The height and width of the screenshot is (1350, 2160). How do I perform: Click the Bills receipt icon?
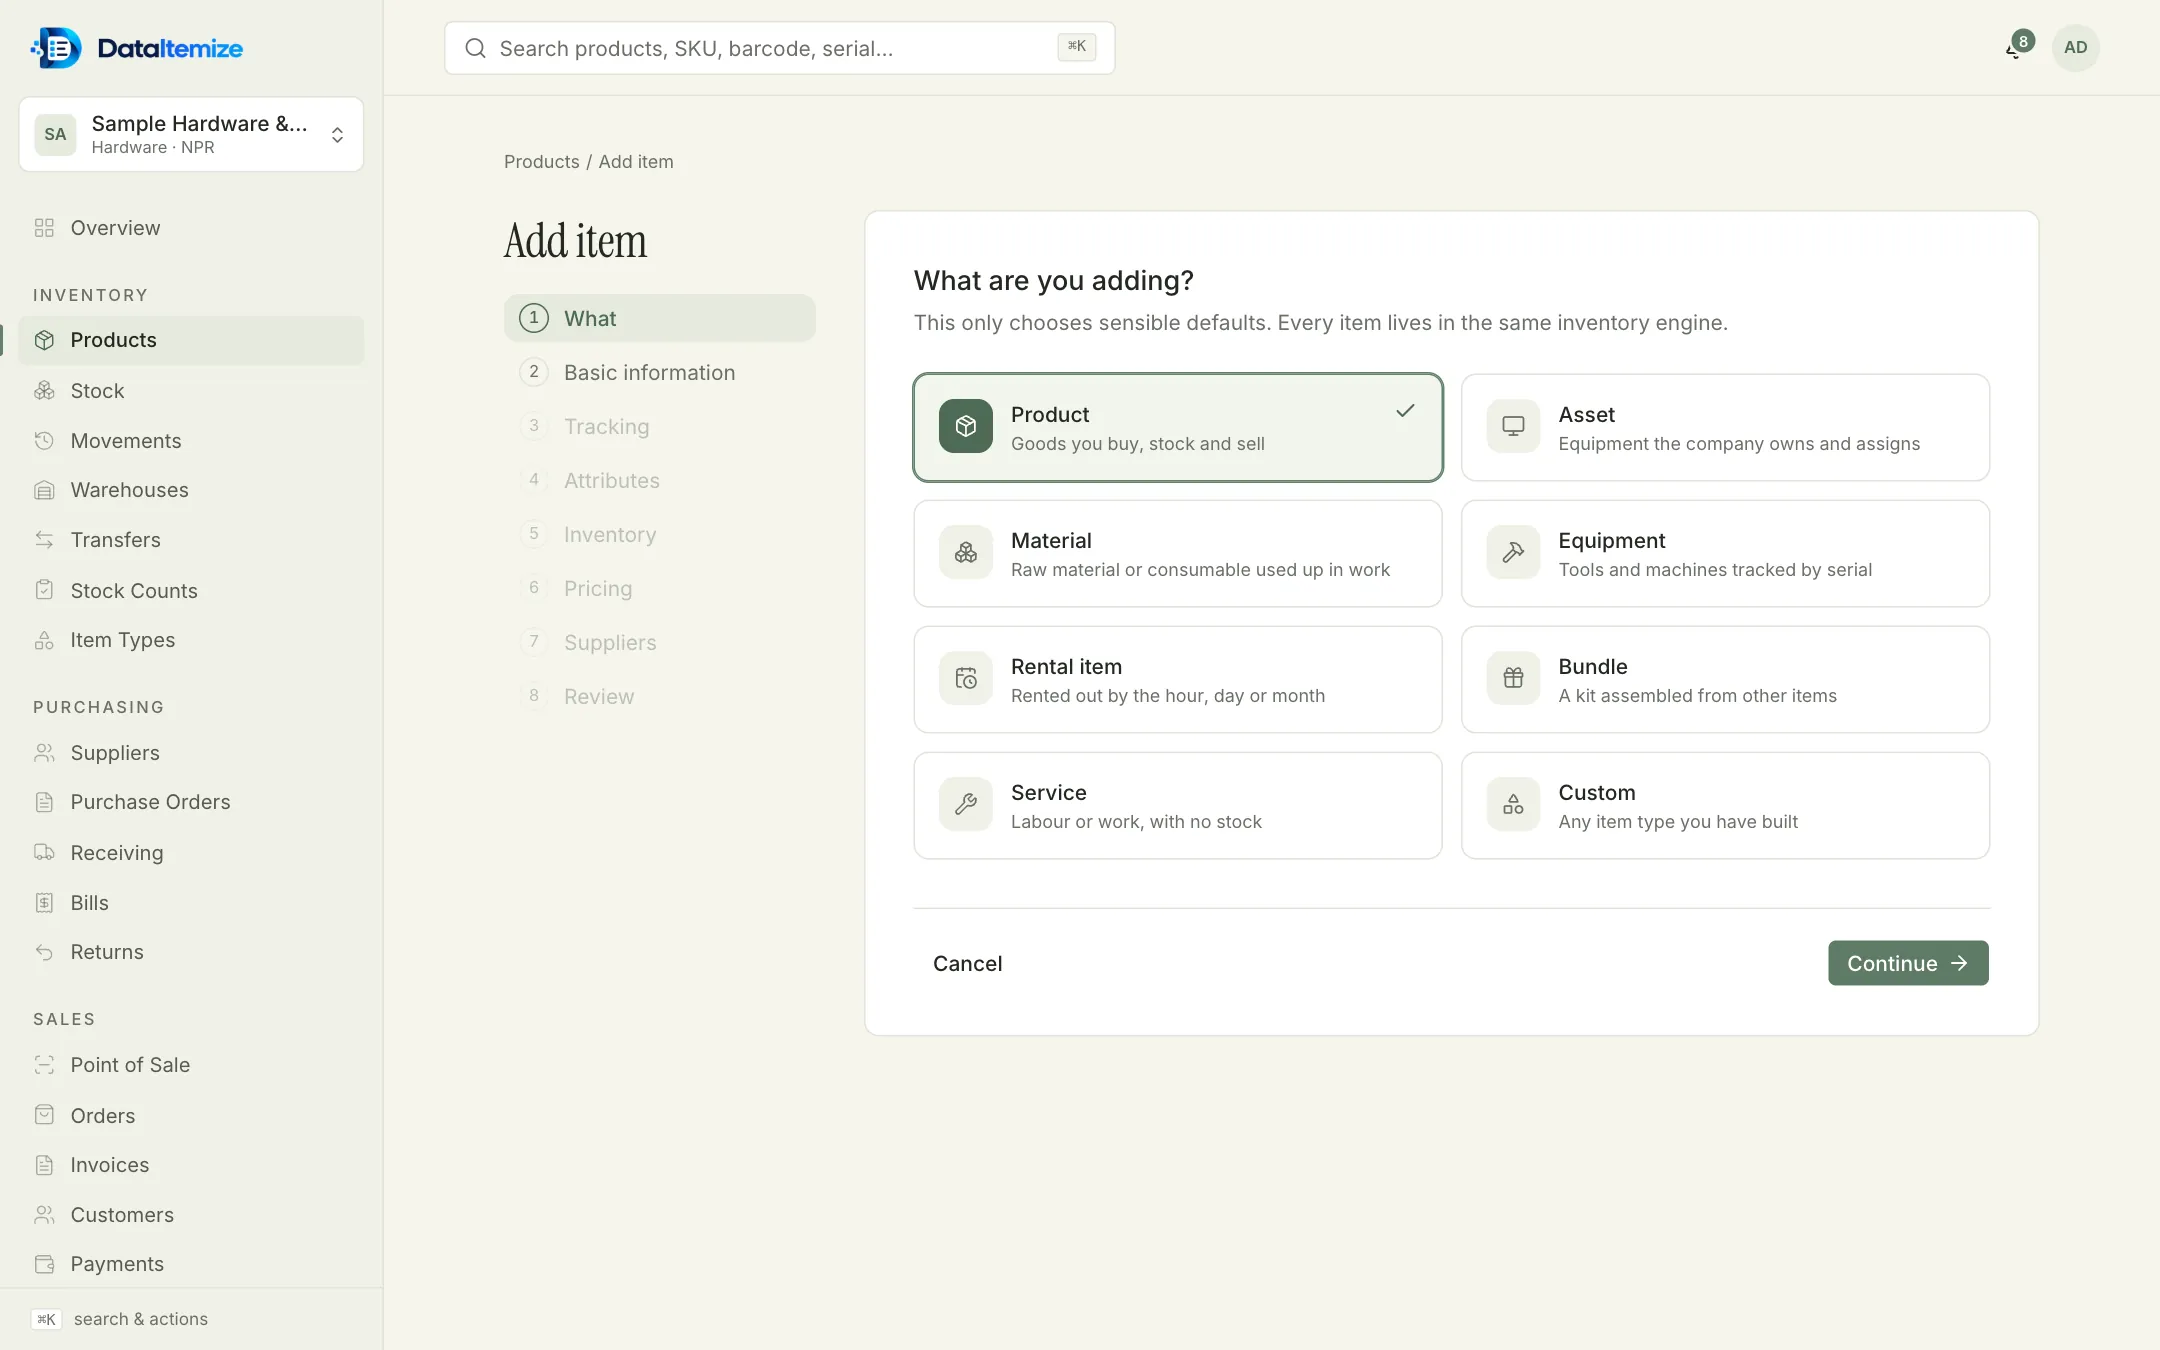click(x=44, y=903)
